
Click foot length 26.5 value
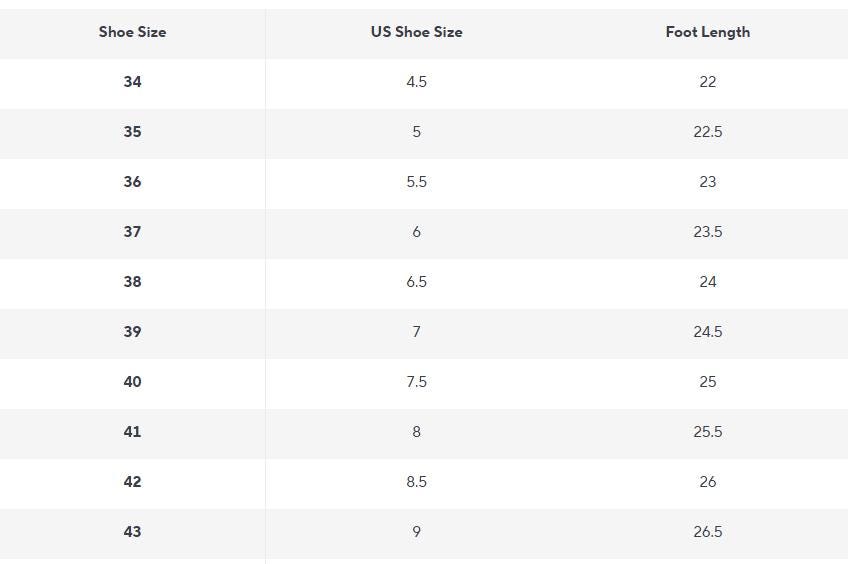pyautogui.click(x=707, y=532)
